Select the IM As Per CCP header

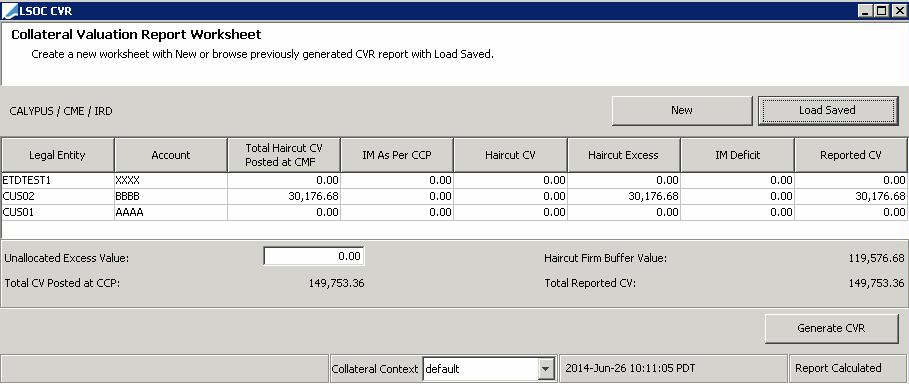[x=397, y=155]
